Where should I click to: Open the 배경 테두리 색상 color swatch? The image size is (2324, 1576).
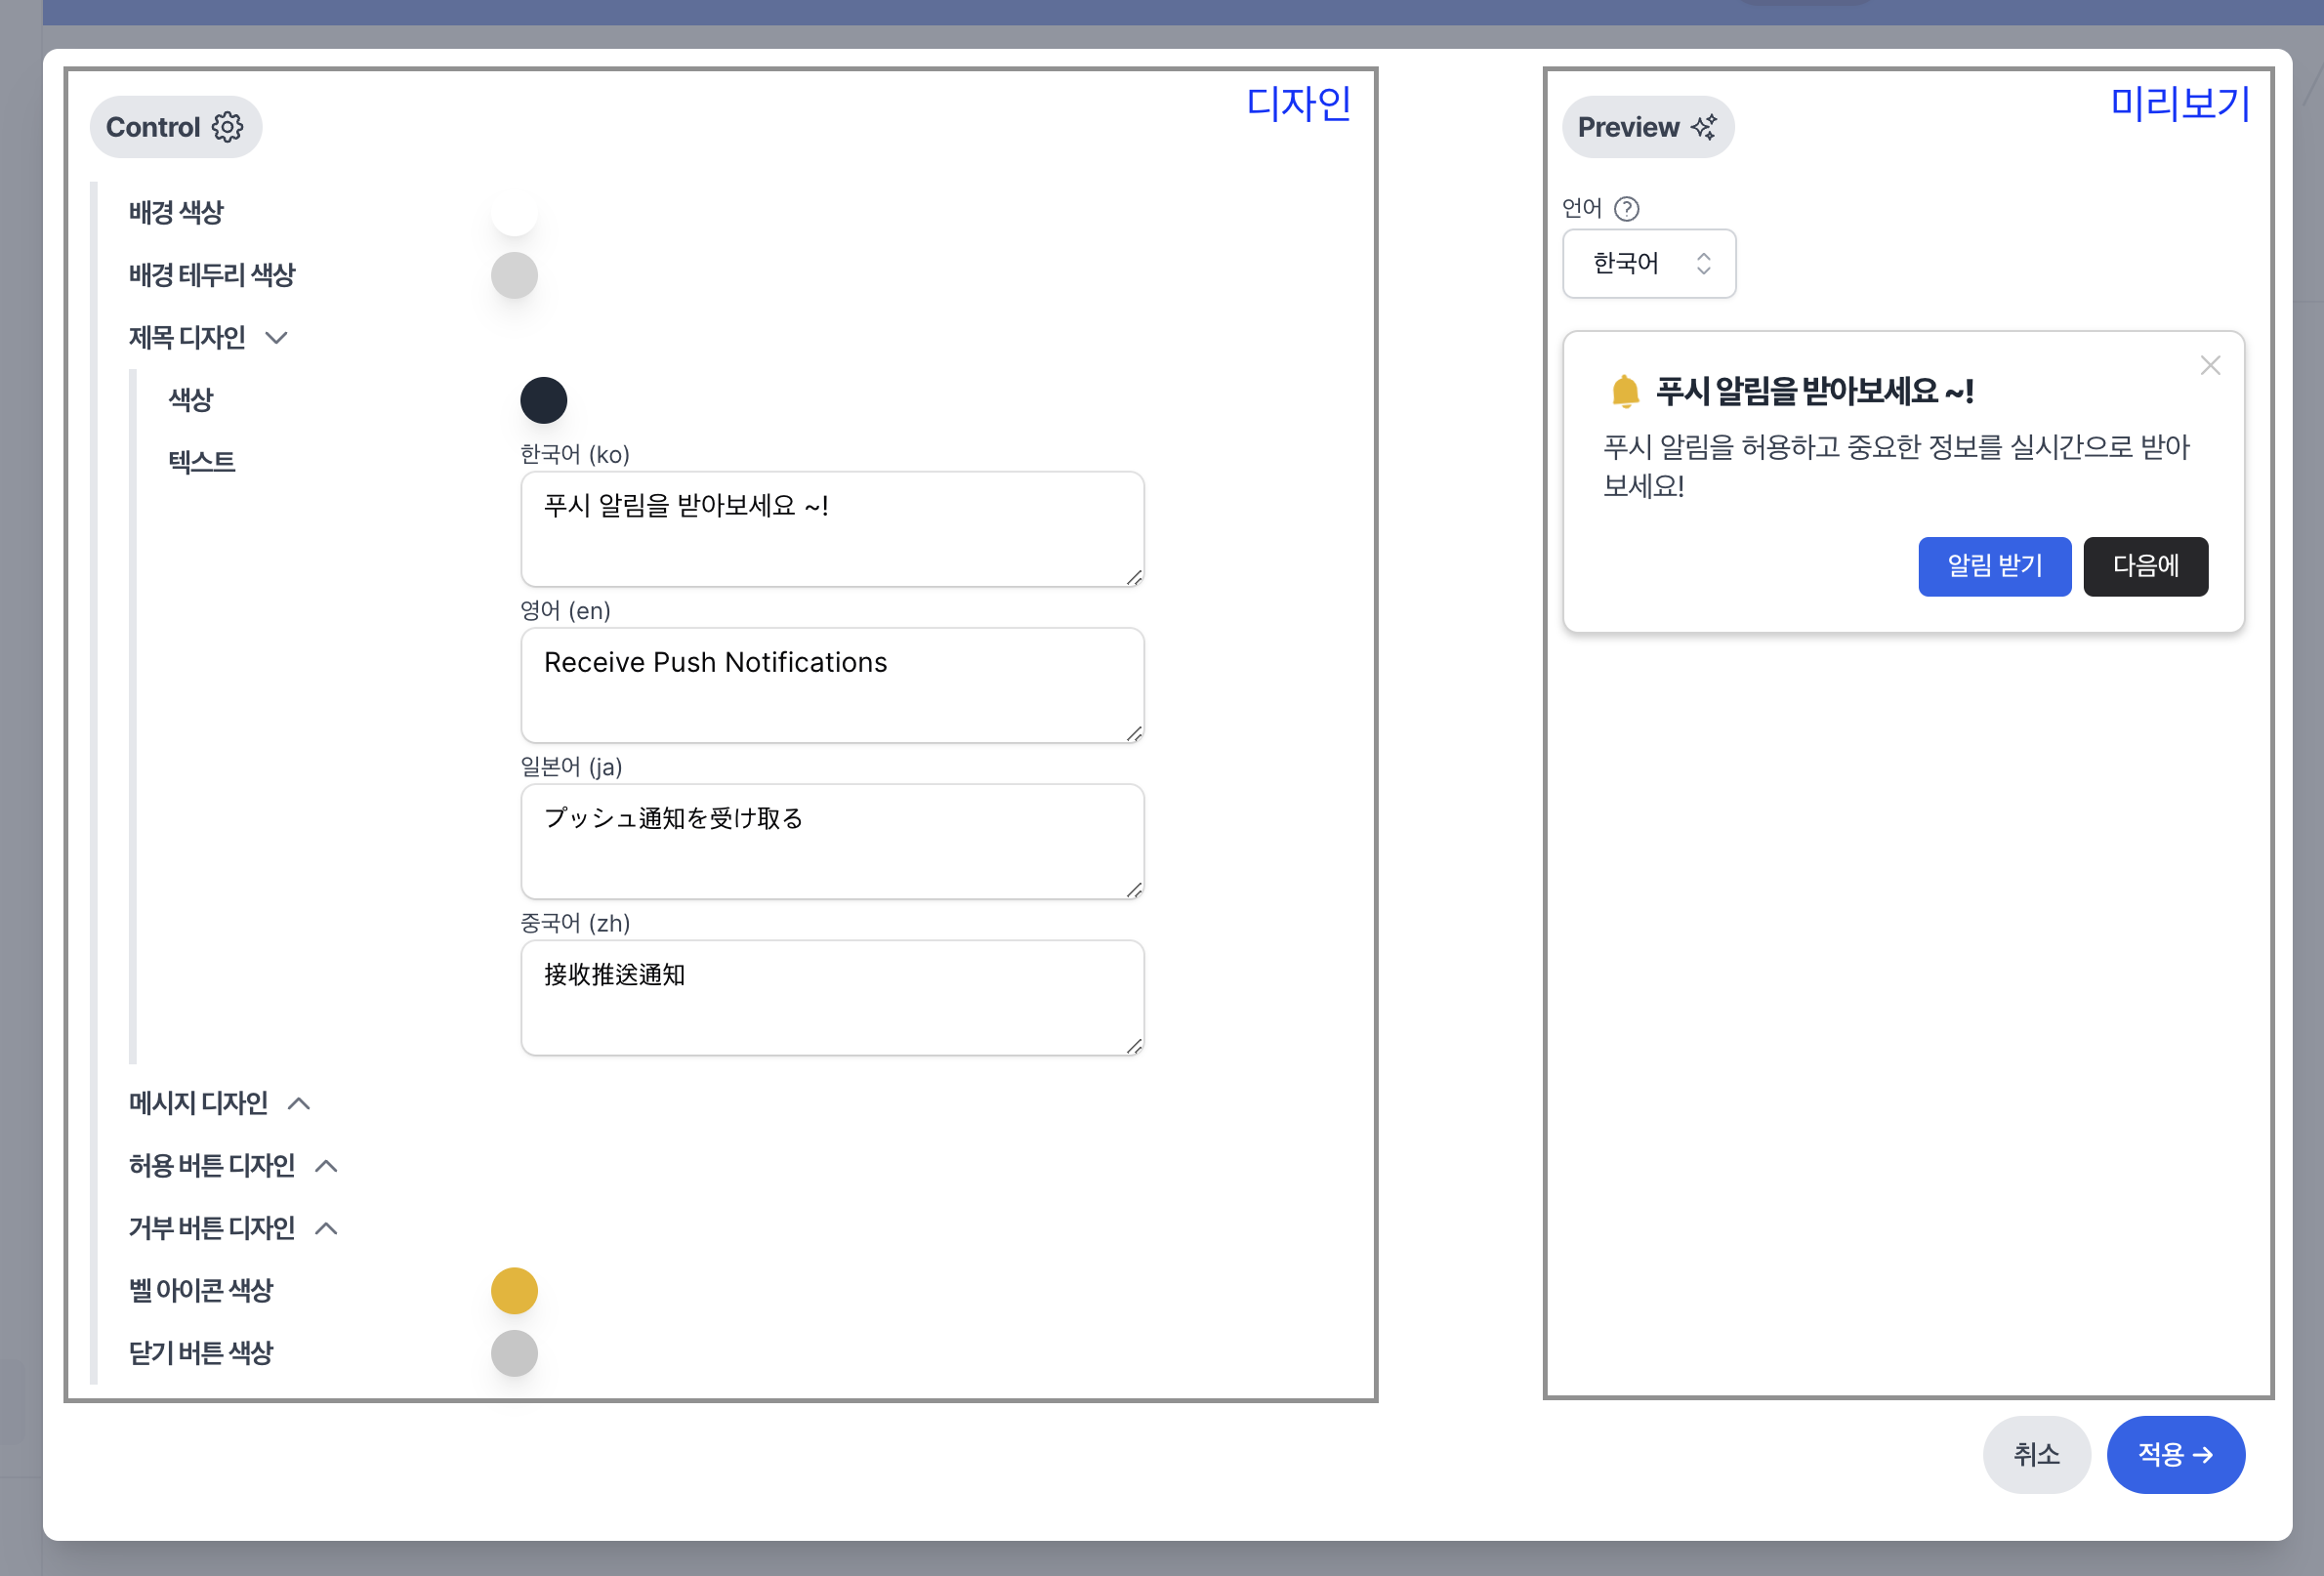pyautogui.click(x=514, y=275)
